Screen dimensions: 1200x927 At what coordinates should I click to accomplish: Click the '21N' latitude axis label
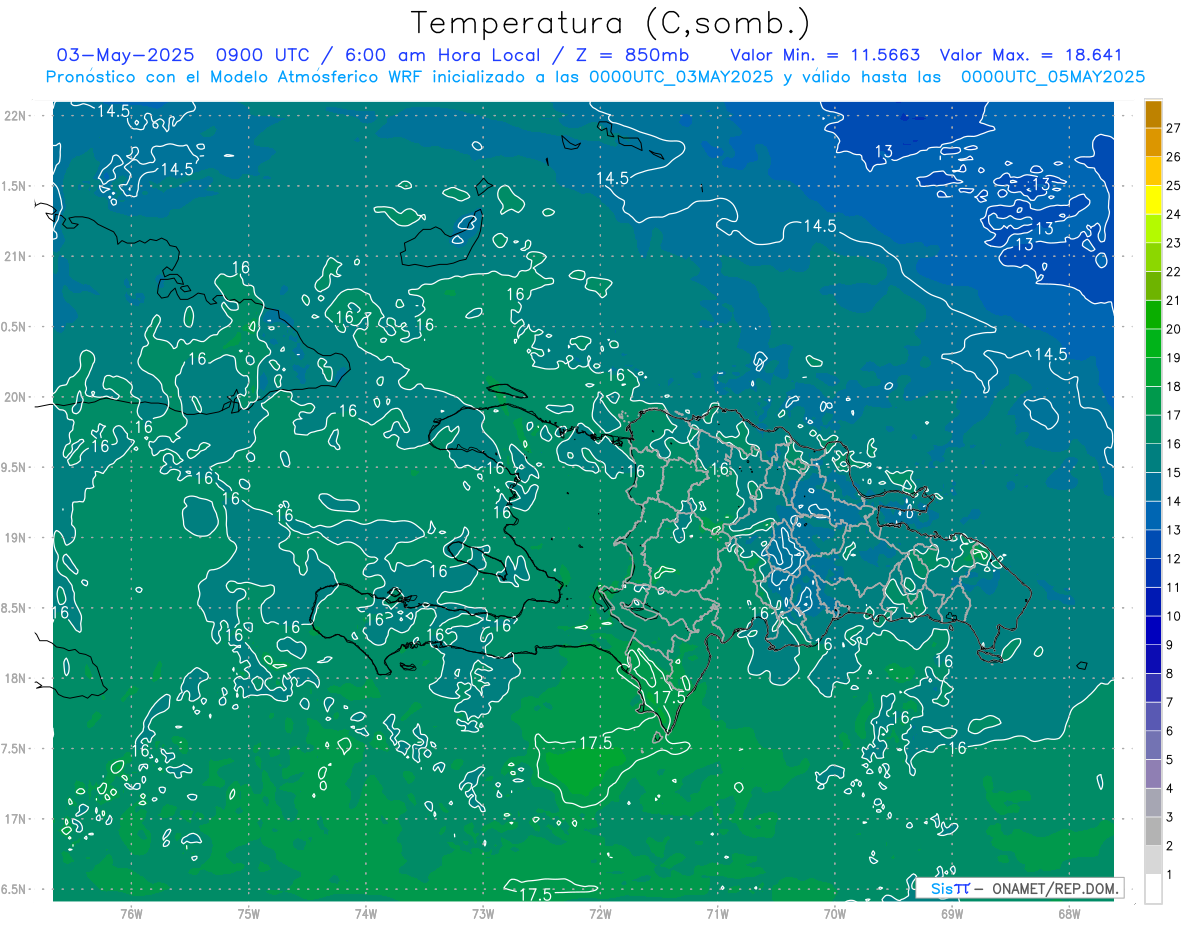pos(17,256)
